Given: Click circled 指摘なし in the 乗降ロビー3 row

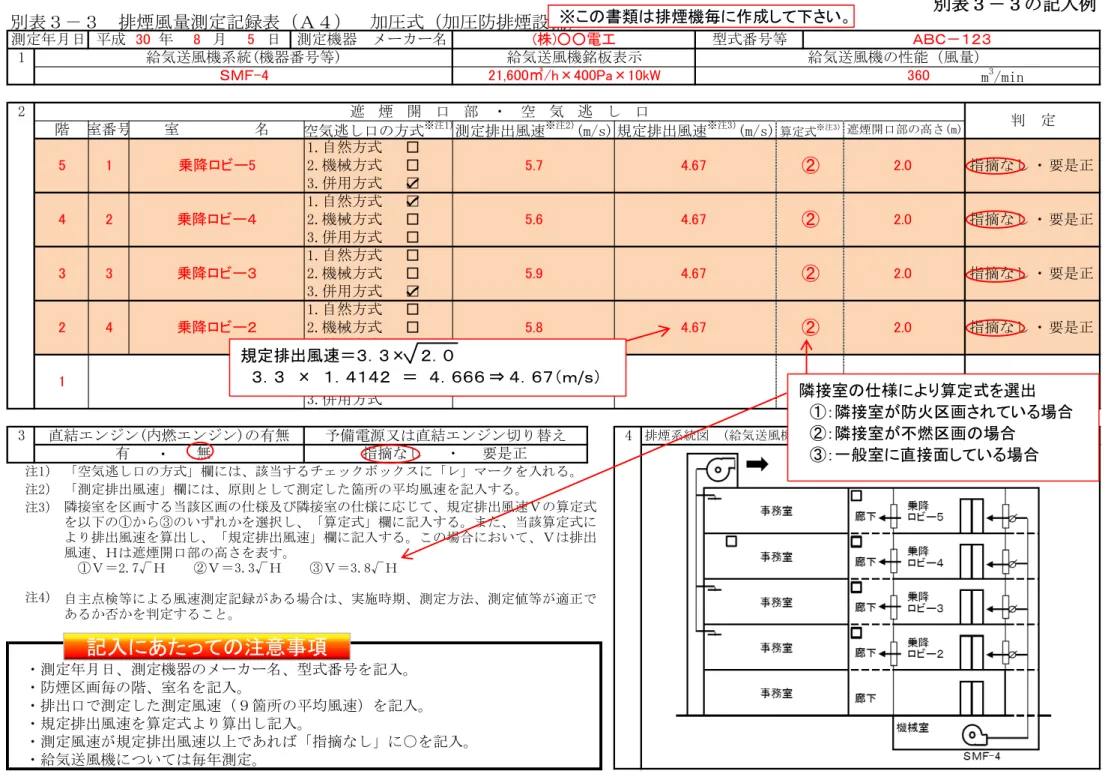Looking at the screenshot, I should 996,274.
